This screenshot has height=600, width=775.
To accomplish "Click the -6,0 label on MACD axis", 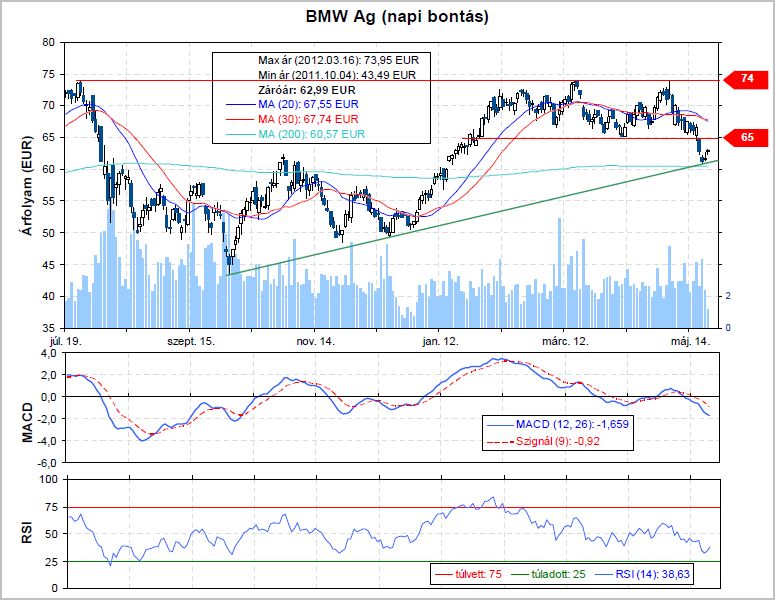I will (48, 463).
